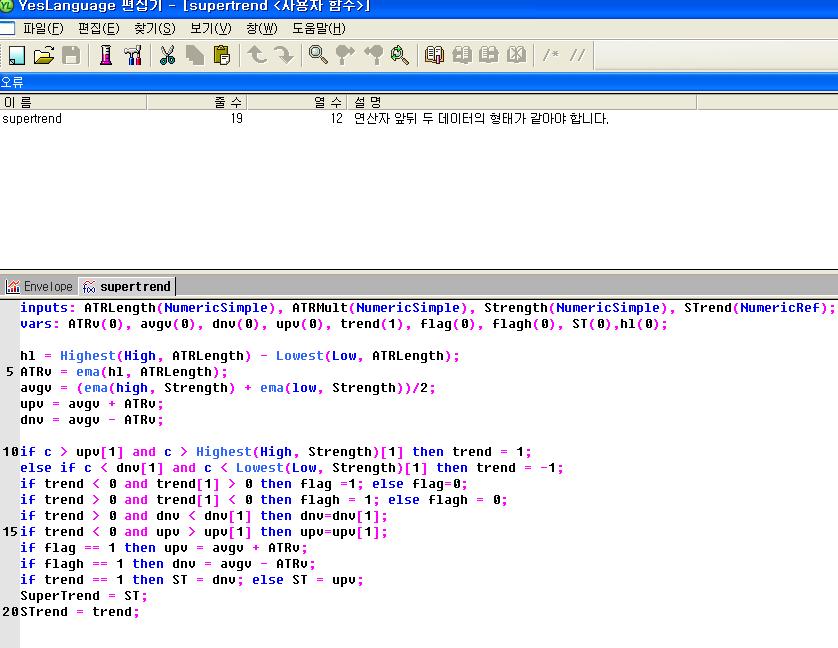Viewport: 838px width, 648px height.
Task: Click the find previous icon
Action: tap(345, 55)
